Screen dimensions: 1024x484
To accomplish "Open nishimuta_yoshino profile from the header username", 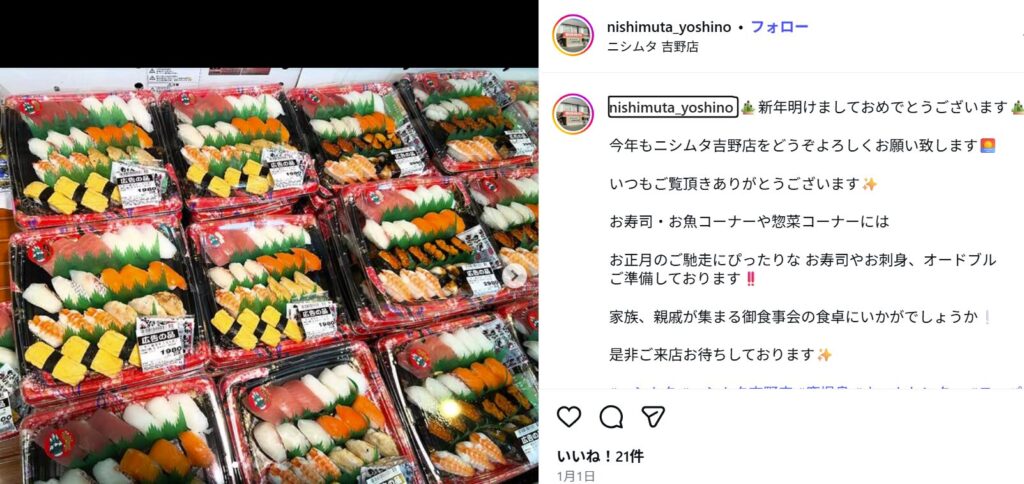I will [670, 27].
